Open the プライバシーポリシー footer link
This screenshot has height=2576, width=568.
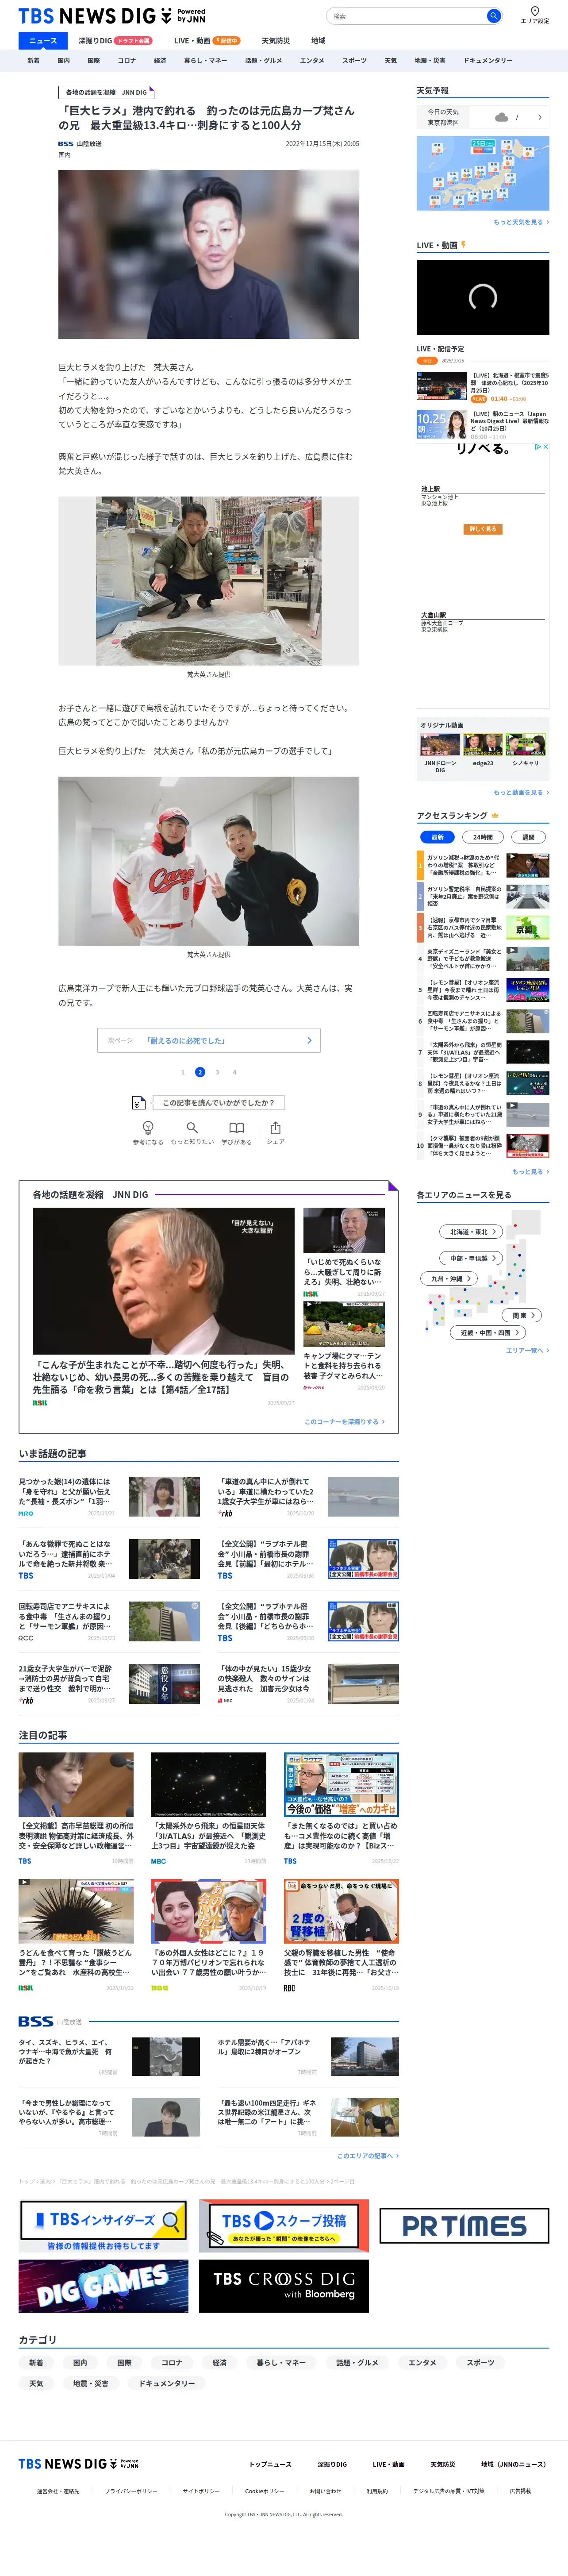coord(131,2491)
